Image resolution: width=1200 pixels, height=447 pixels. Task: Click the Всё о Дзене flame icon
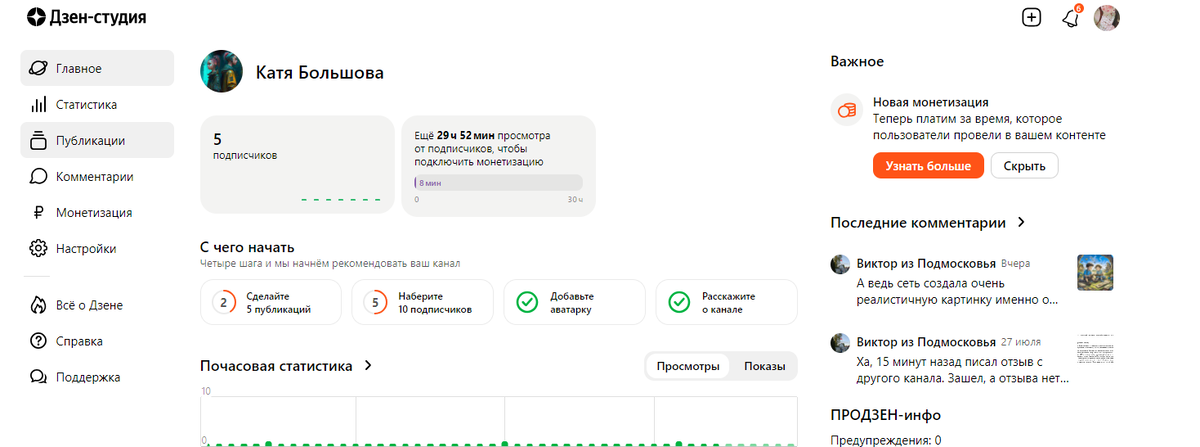(x=39, y=305)
